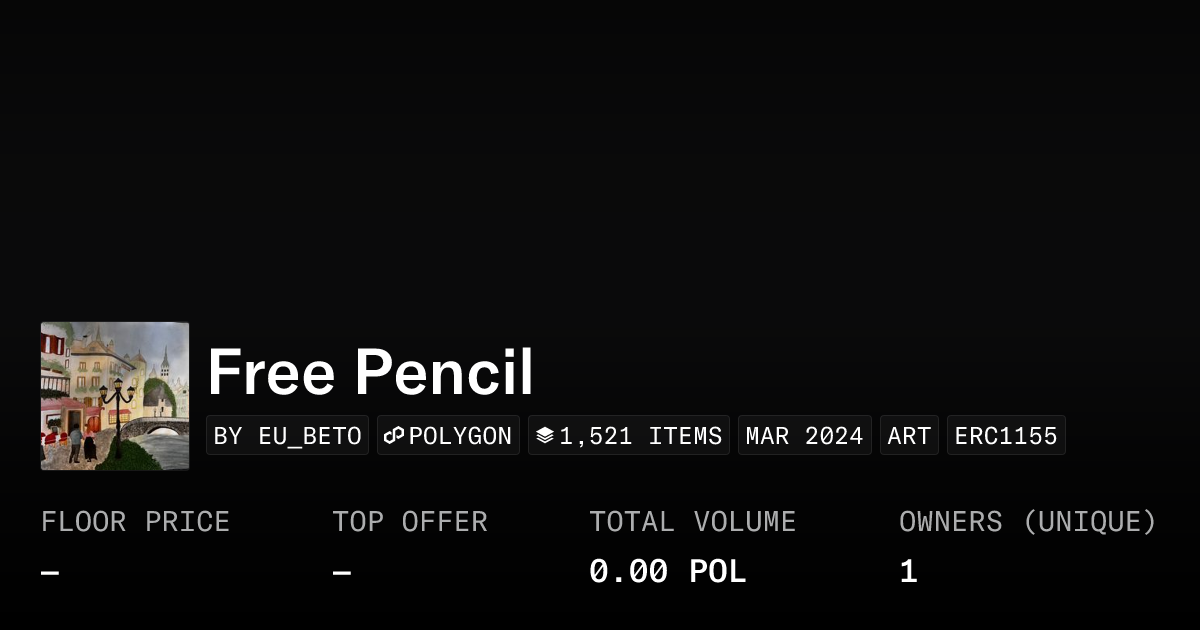The image size is (1200, 630).
Task: Click the owners count showing 1
Action: pos(906,570)
